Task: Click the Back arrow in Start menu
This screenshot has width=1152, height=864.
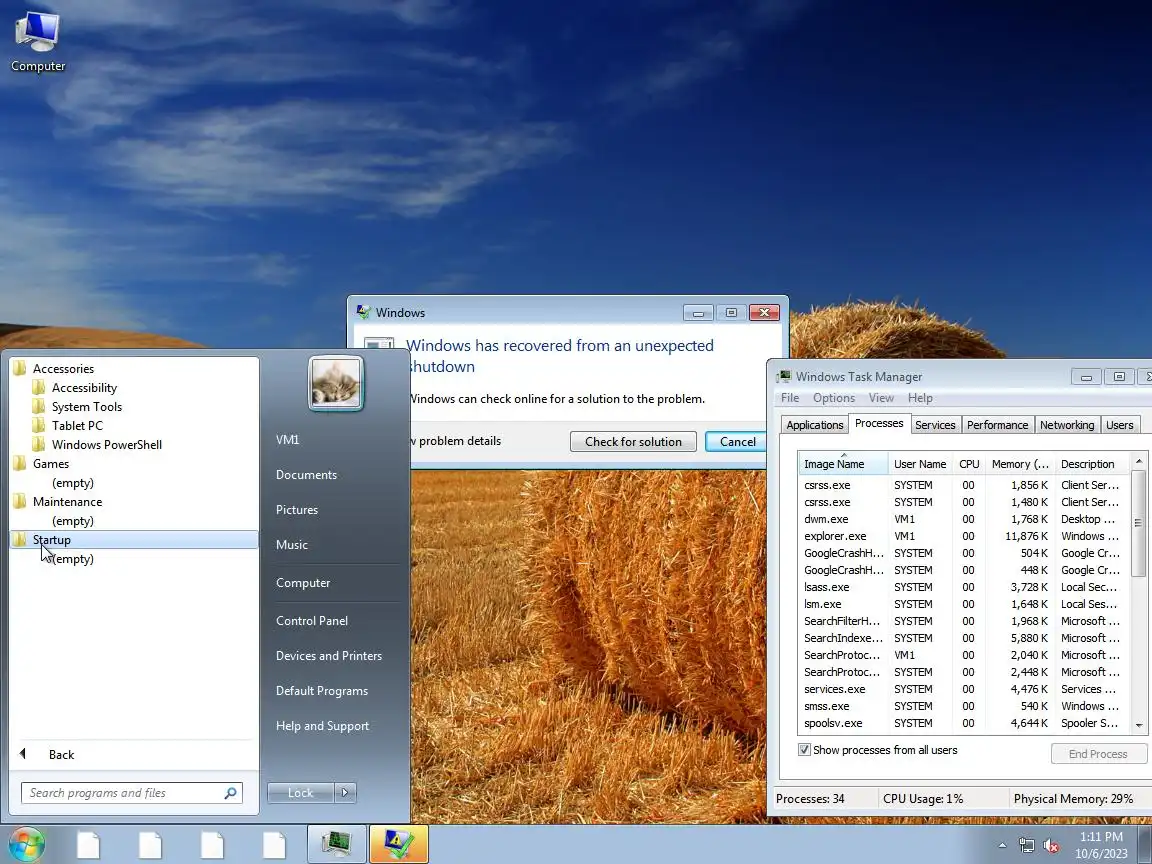Action: (x=23, y=754)
